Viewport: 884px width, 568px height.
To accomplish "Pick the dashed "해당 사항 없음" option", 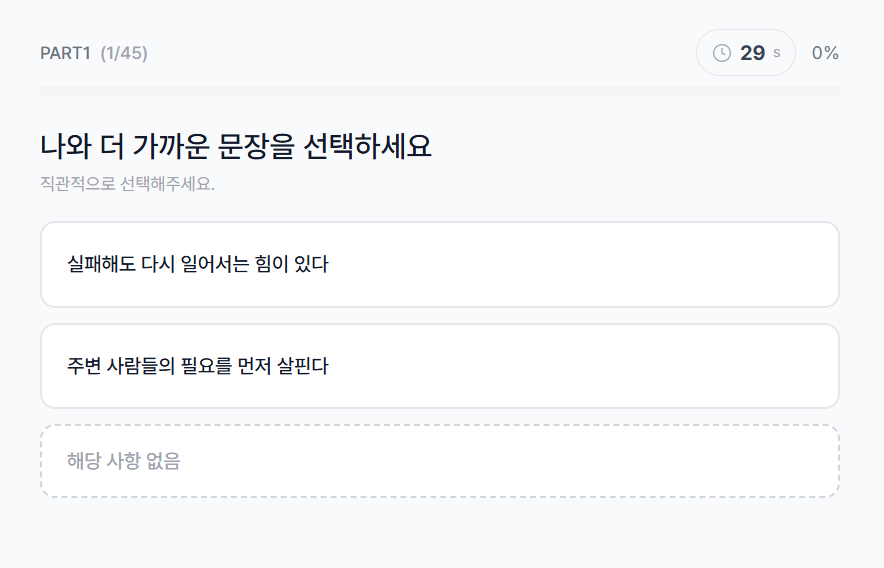I will point(439,461).
